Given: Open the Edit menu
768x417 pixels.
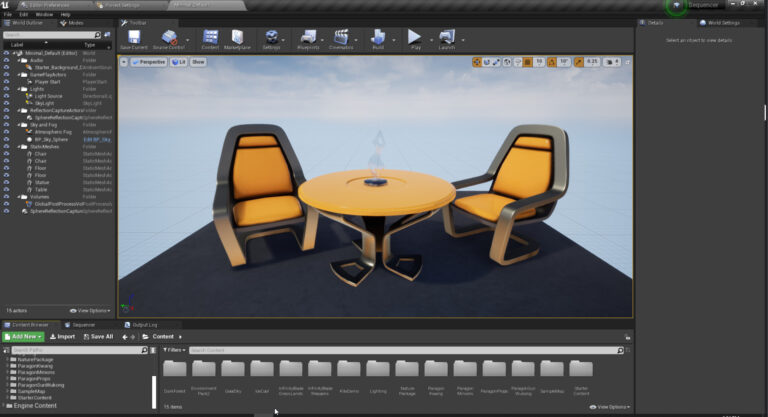Looking at the screenshot, I should tap(24, 15).
